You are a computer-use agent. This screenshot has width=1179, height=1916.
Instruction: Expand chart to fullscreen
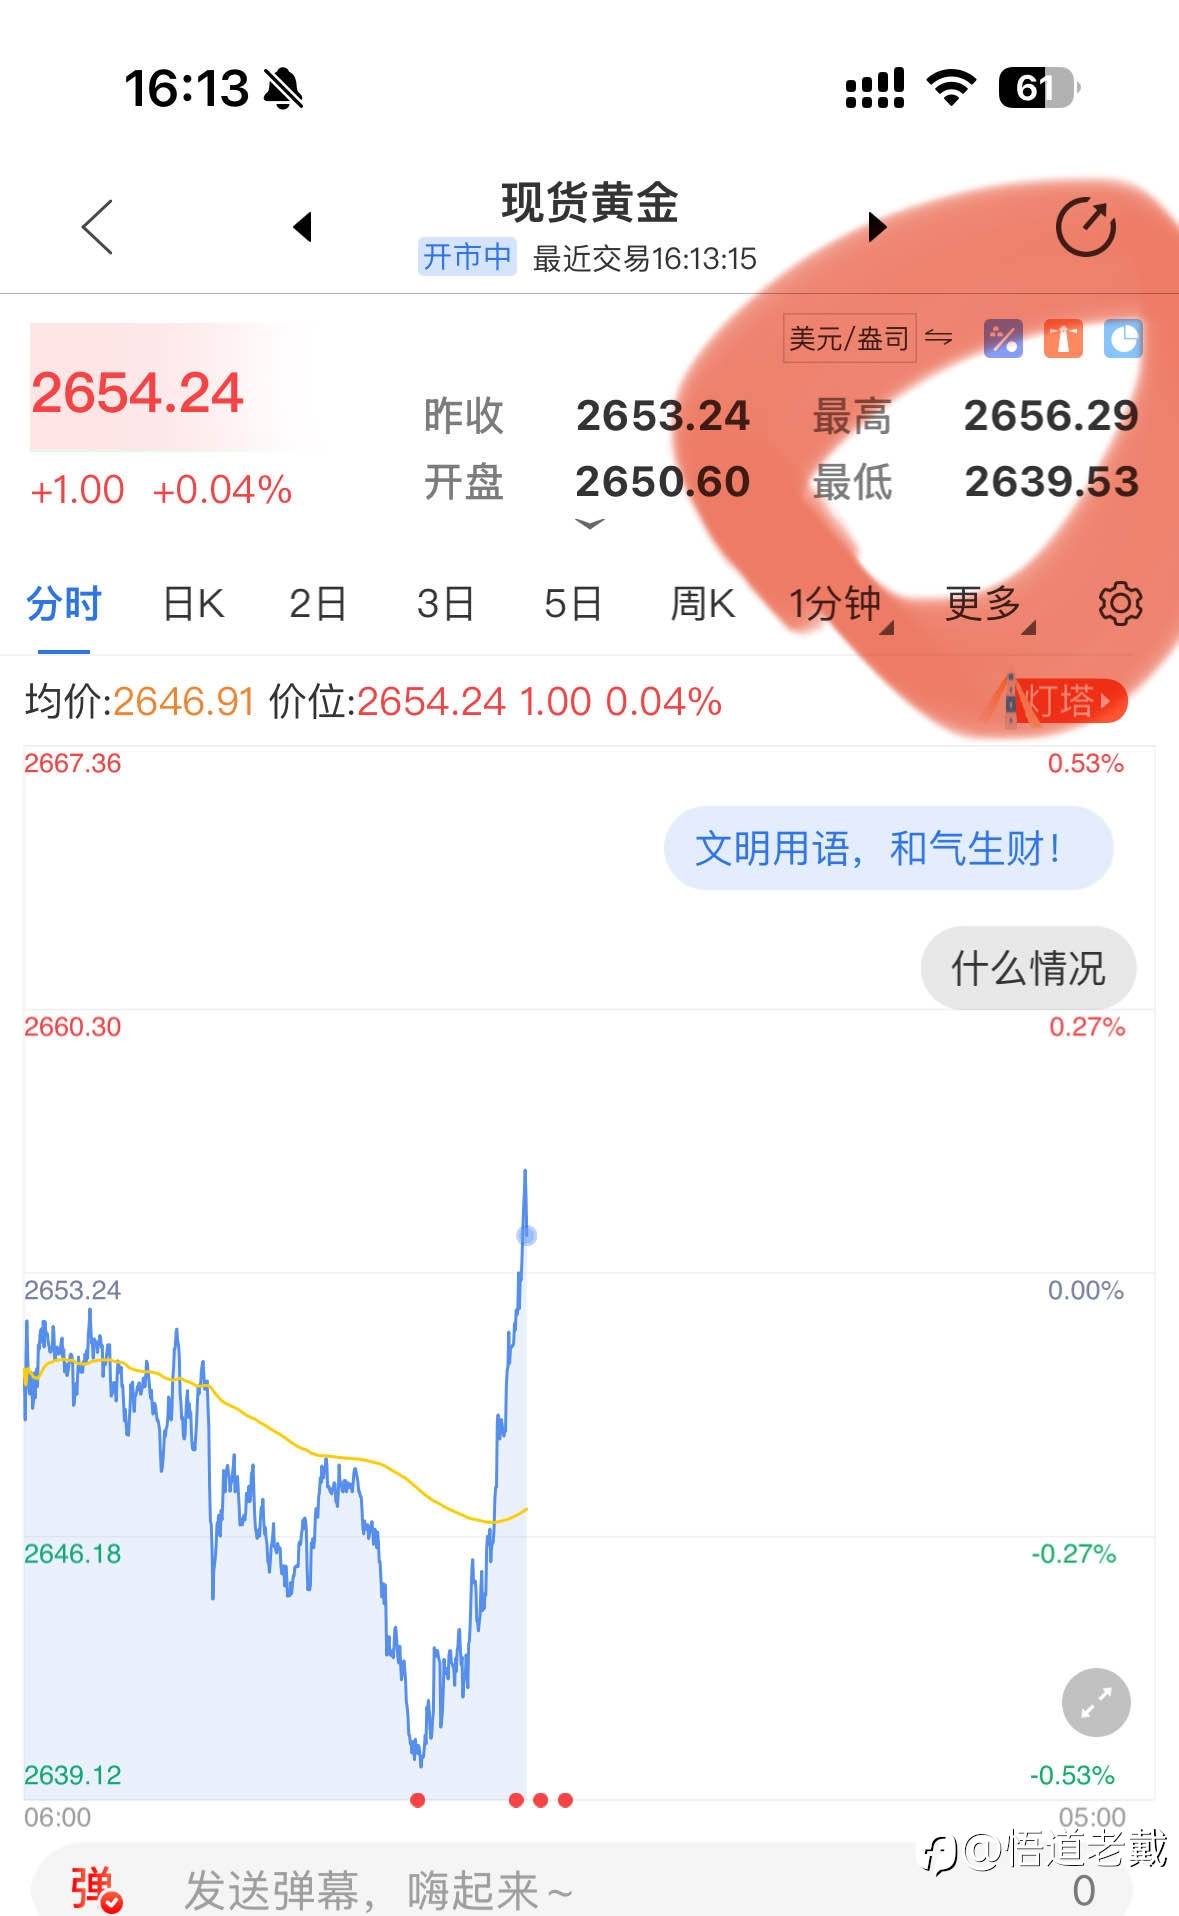tap(1096, 1702)
